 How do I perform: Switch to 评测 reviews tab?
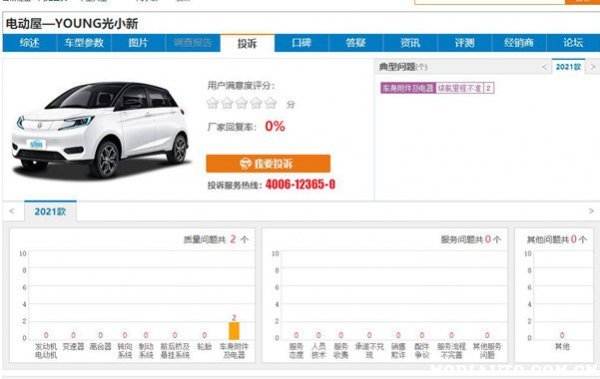pyautogui.click(x=465, y=43)
